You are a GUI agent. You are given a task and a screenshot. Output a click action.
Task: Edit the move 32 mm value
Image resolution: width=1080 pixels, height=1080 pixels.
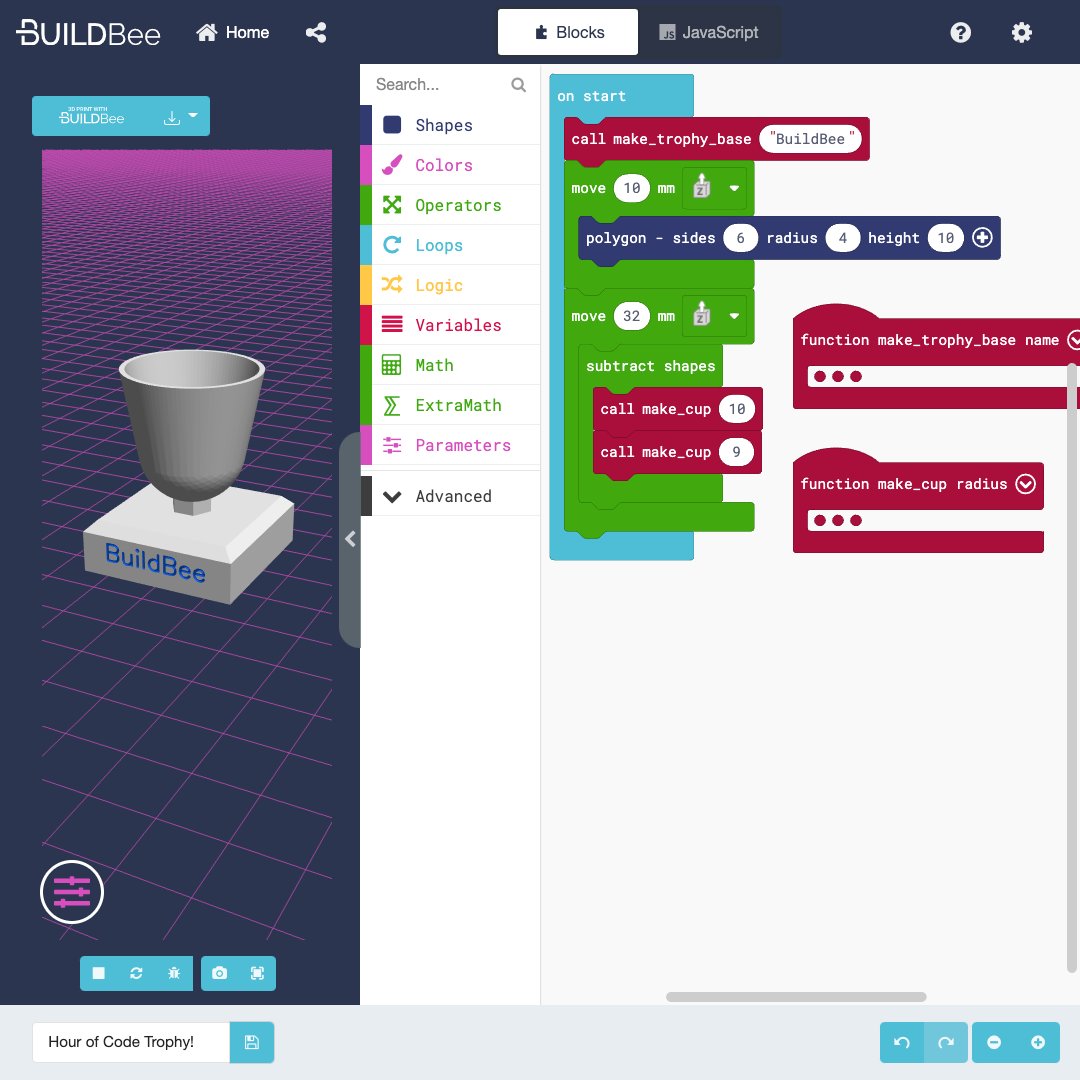coord(632,316)
